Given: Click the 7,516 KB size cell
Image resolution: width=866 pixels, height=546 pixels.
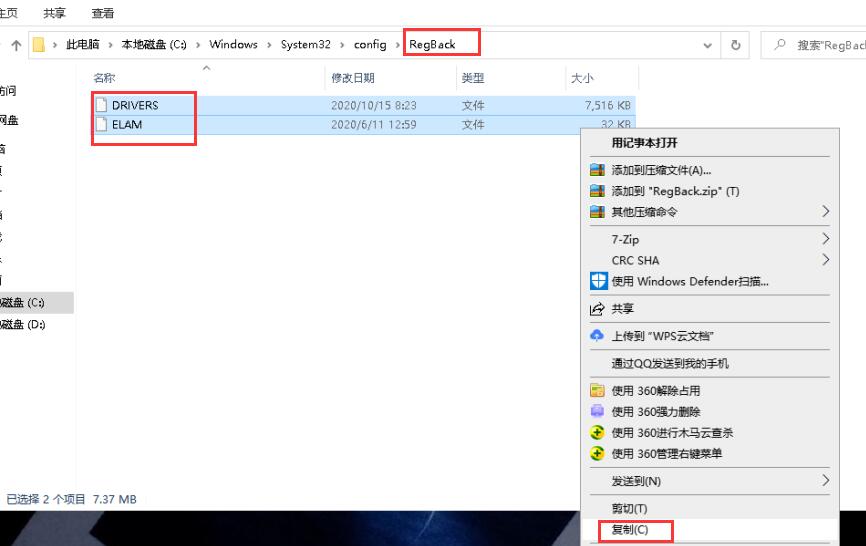Looking at the screenshot, I should (608, 105).
